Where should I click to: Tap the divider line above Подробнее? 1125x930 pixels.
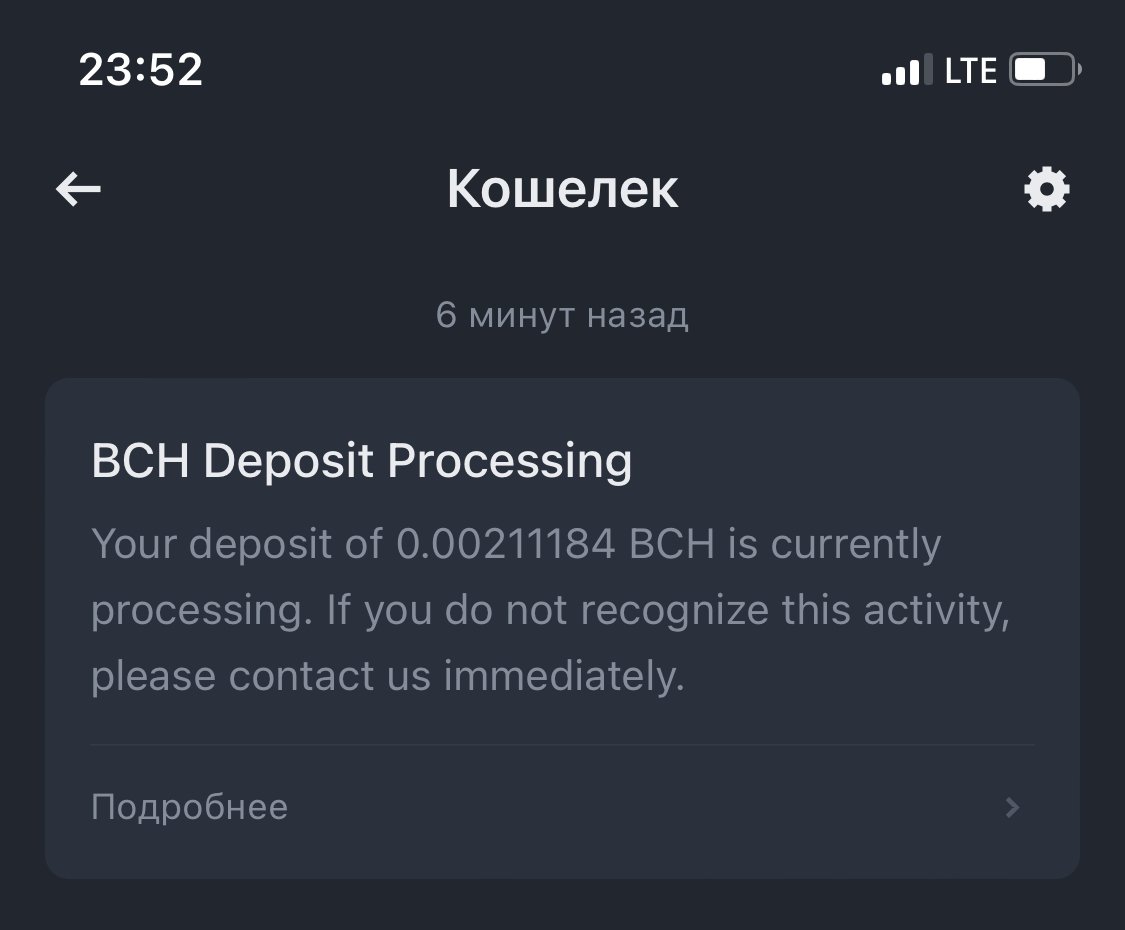pos(562,745)
